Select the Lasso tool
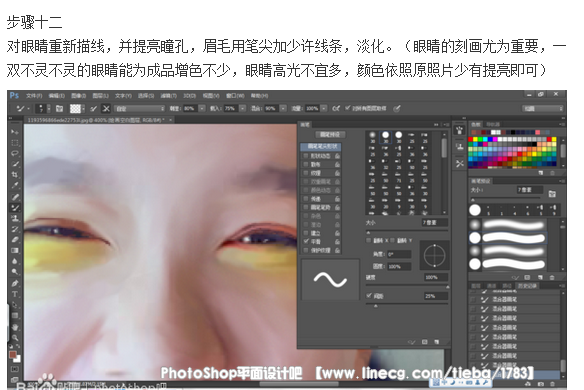The image size is (584, 390). [x=15, y=153]
